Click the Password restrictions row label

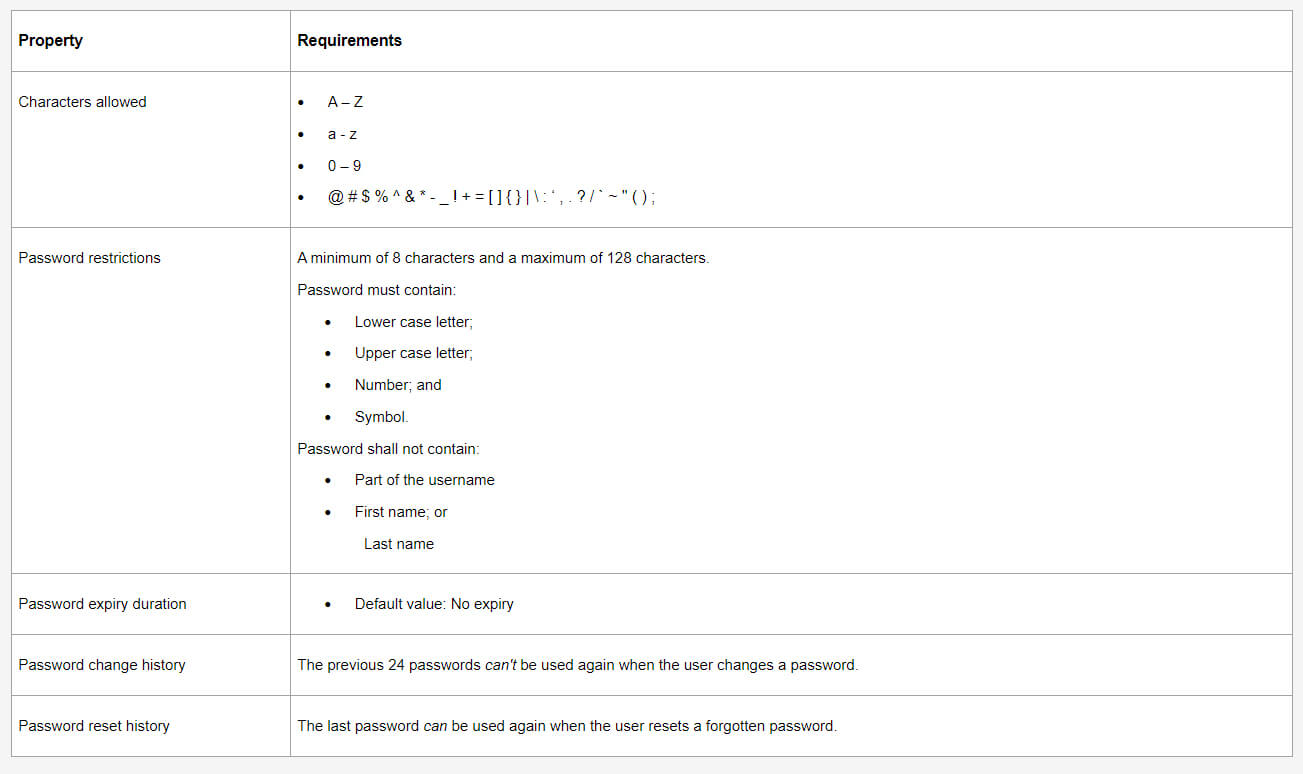(89, 258)
